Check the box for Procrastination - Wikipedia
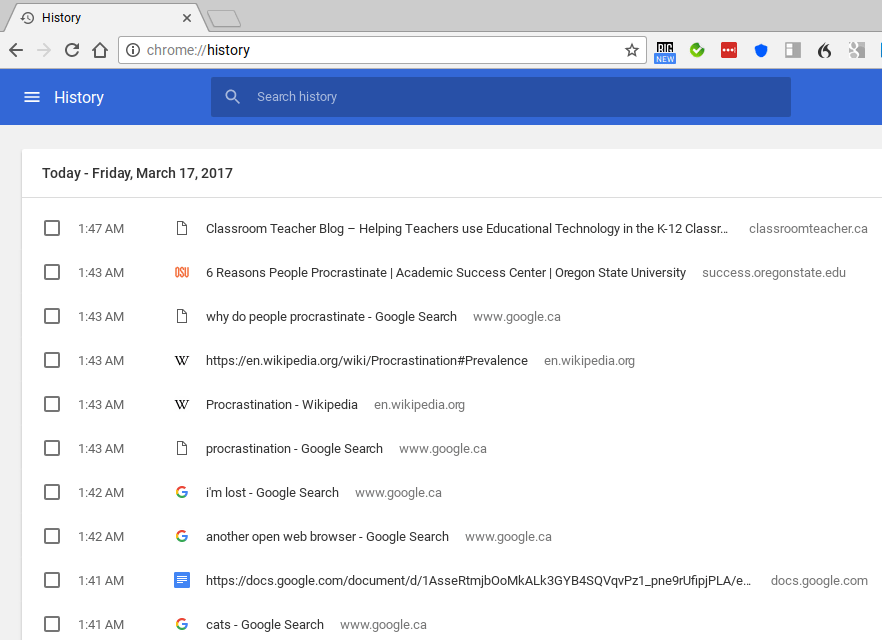 pos(52,405)
